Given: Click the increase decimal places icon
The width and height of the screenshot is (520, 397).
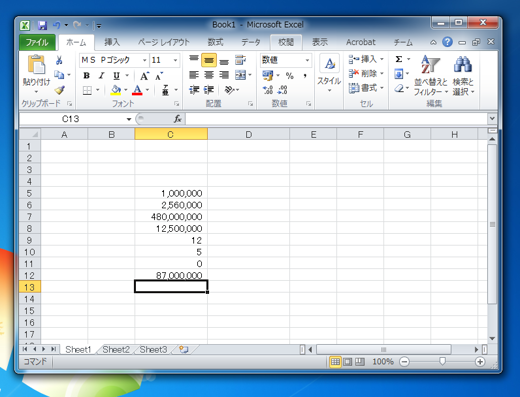Looking at the screenshot, I should click(268, 90).
